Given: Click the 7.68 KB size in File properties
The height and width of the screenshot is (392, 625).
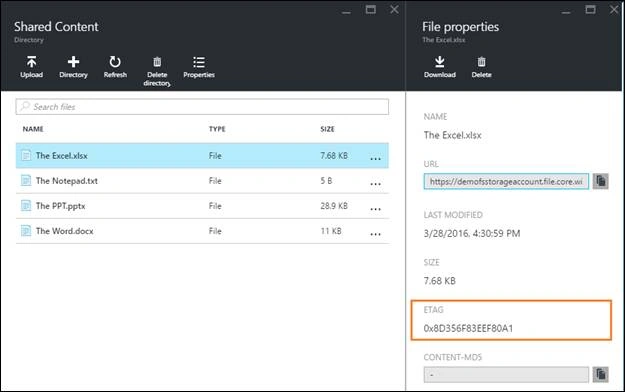Looking at the screenshot, I should click(439, 281).
